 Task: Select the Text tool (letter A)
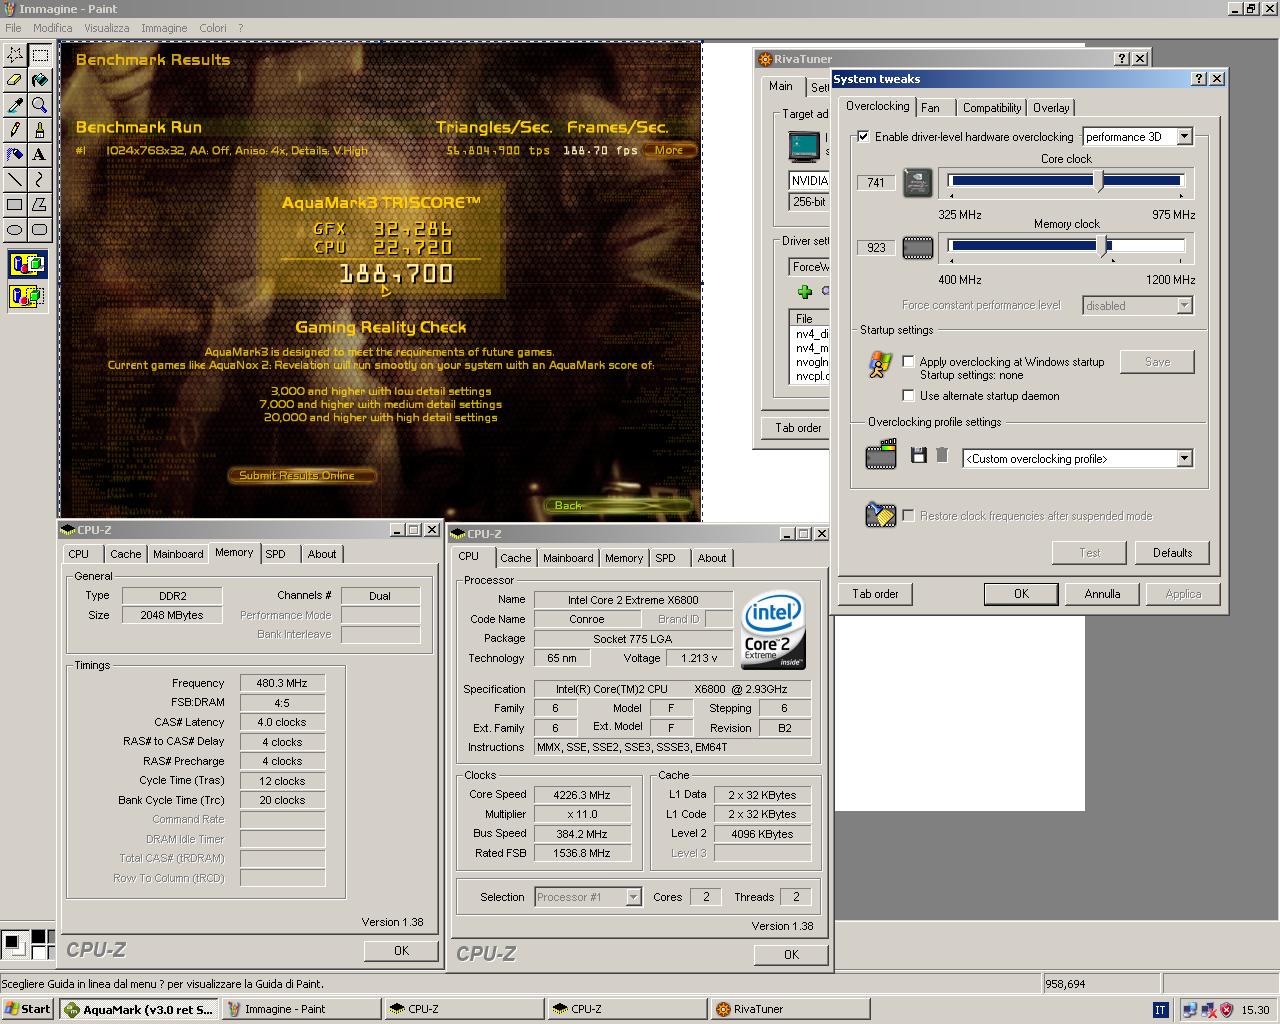pyautogui.click(x=40, y=155)
